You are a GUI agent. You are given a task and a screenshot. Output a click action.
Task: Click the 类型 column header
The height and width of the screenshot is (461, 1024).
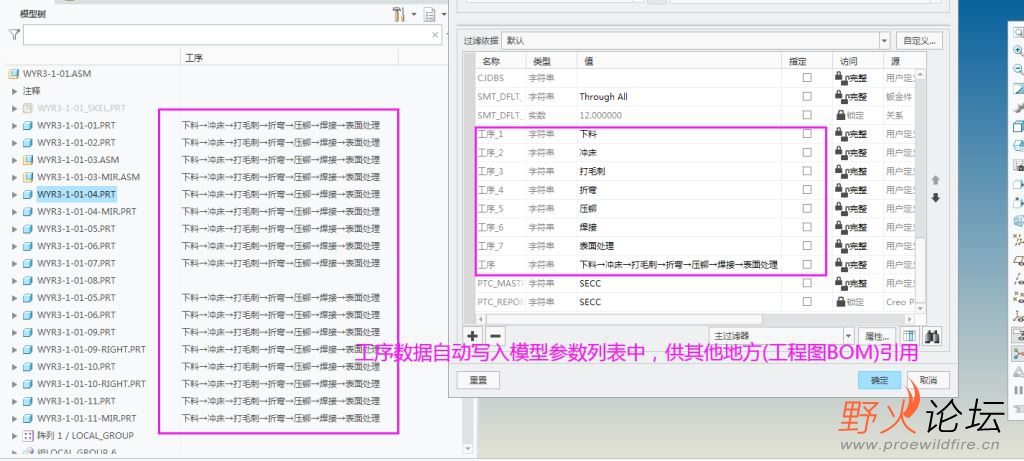pyautogui.click(x=551, y=61)
